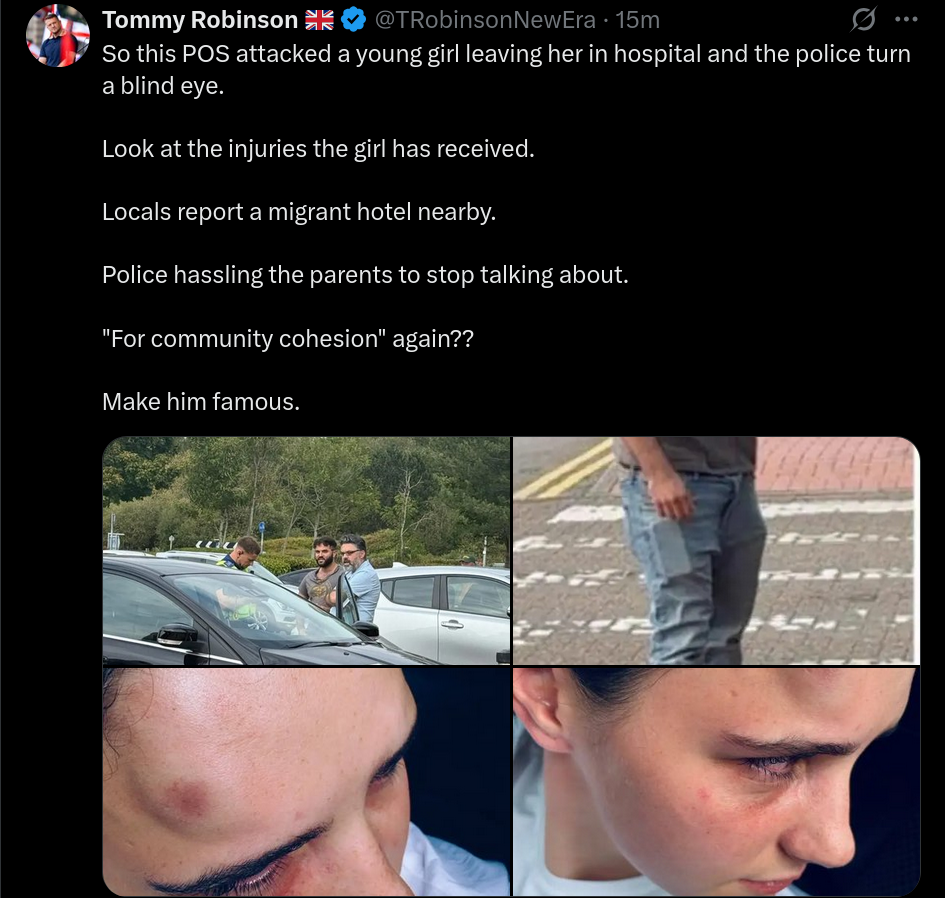Open the three-dot more options menu
Image resolution: width=945 pixels, height=898 pixels.
point(906,20)
